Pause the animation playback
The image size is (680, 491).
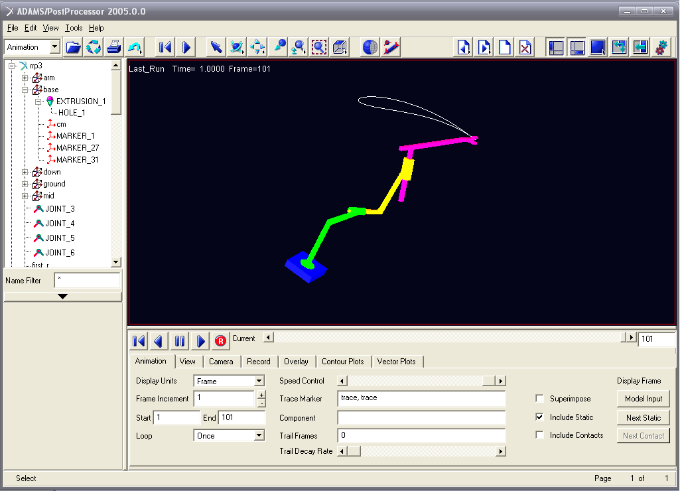click(180, 340)
